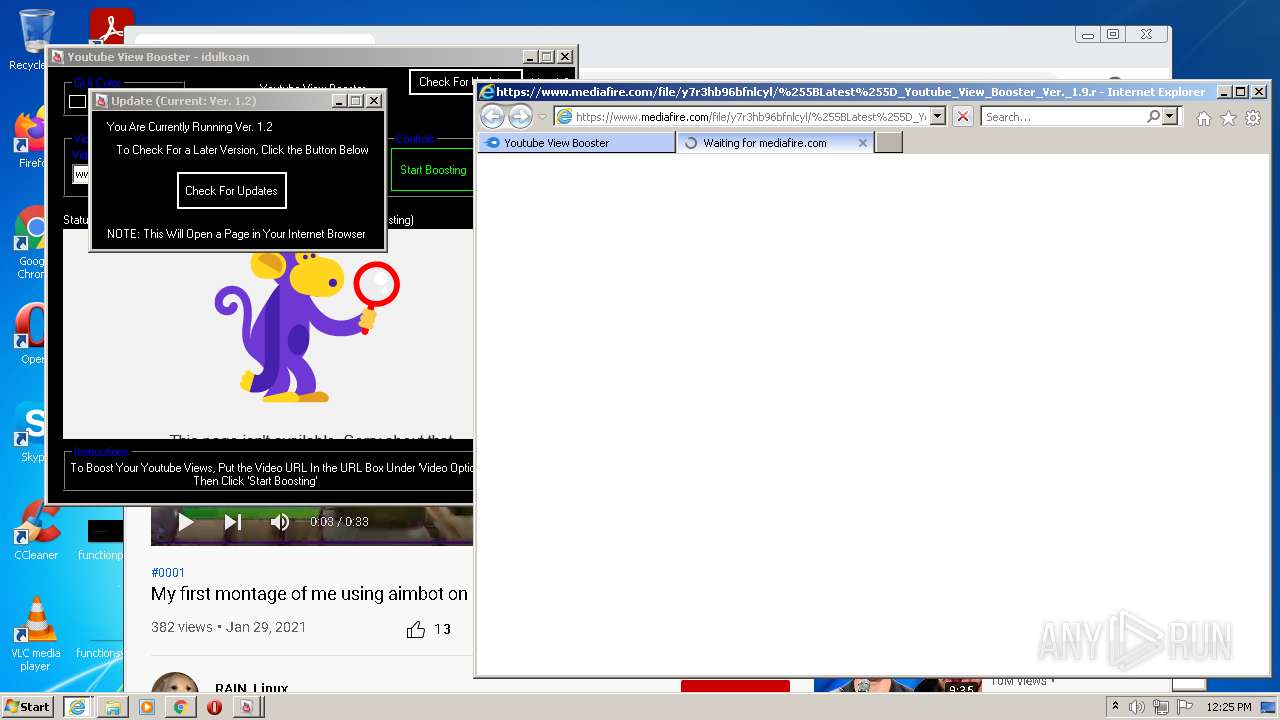This screenshot has height=720, width=1280.
Task: Expand the address bar autocomplete dropdown
Action: pos(937,116)
